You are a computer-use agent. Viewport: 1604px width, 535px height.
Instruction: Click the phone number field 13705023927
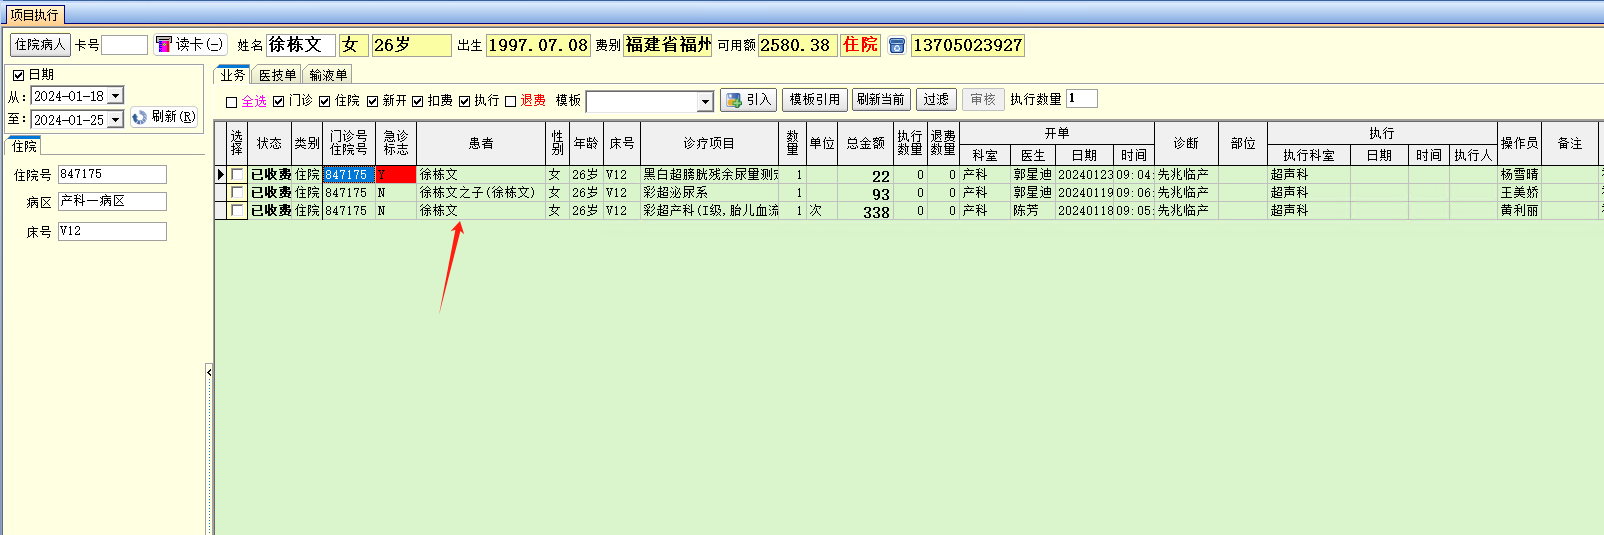coord(968,45)
